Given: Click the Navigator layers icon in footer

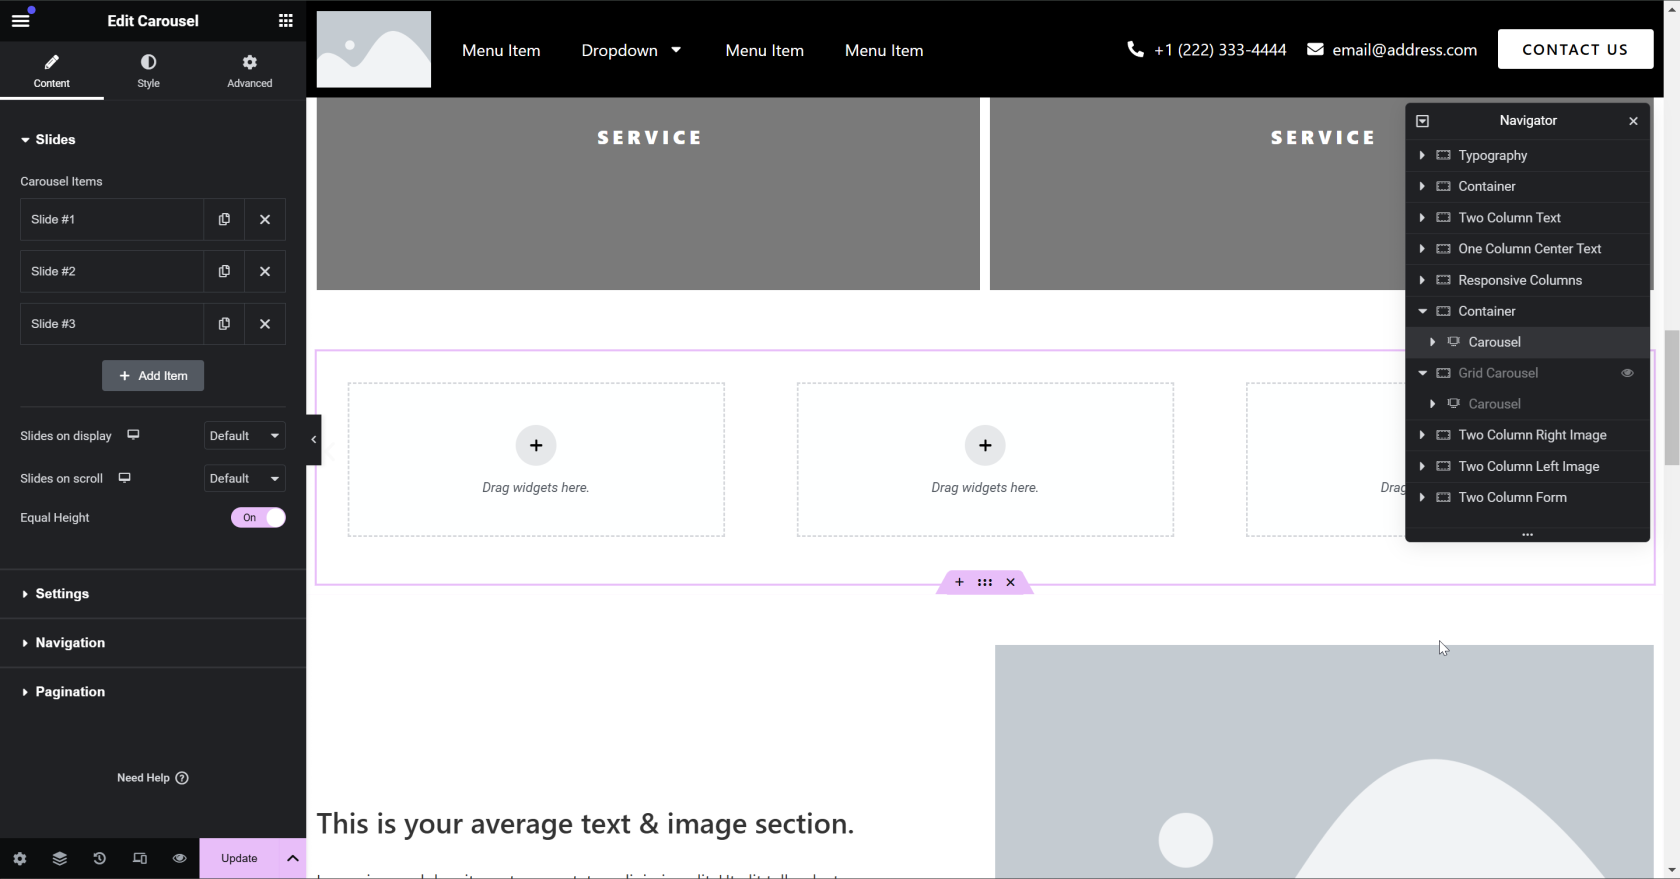Looking at the screenshot, I should 60,858.
